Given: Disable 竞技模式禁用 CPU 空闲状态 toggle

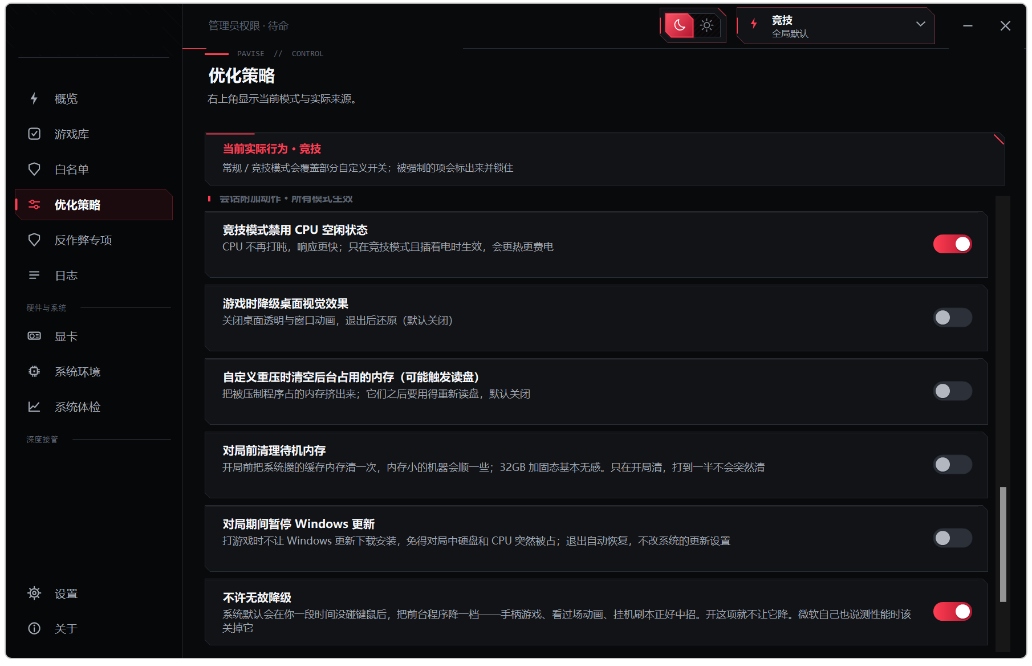Looking at the screenshot, I should (952, 244).
